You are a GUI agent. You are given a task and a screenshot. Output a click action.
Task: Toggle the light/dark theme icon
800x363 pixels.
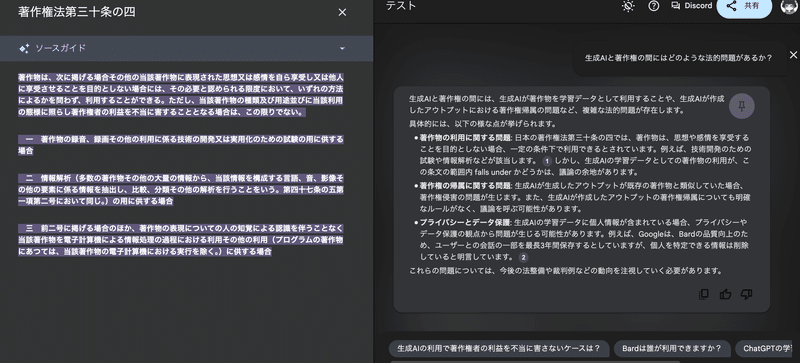click(x=628, y=6)
